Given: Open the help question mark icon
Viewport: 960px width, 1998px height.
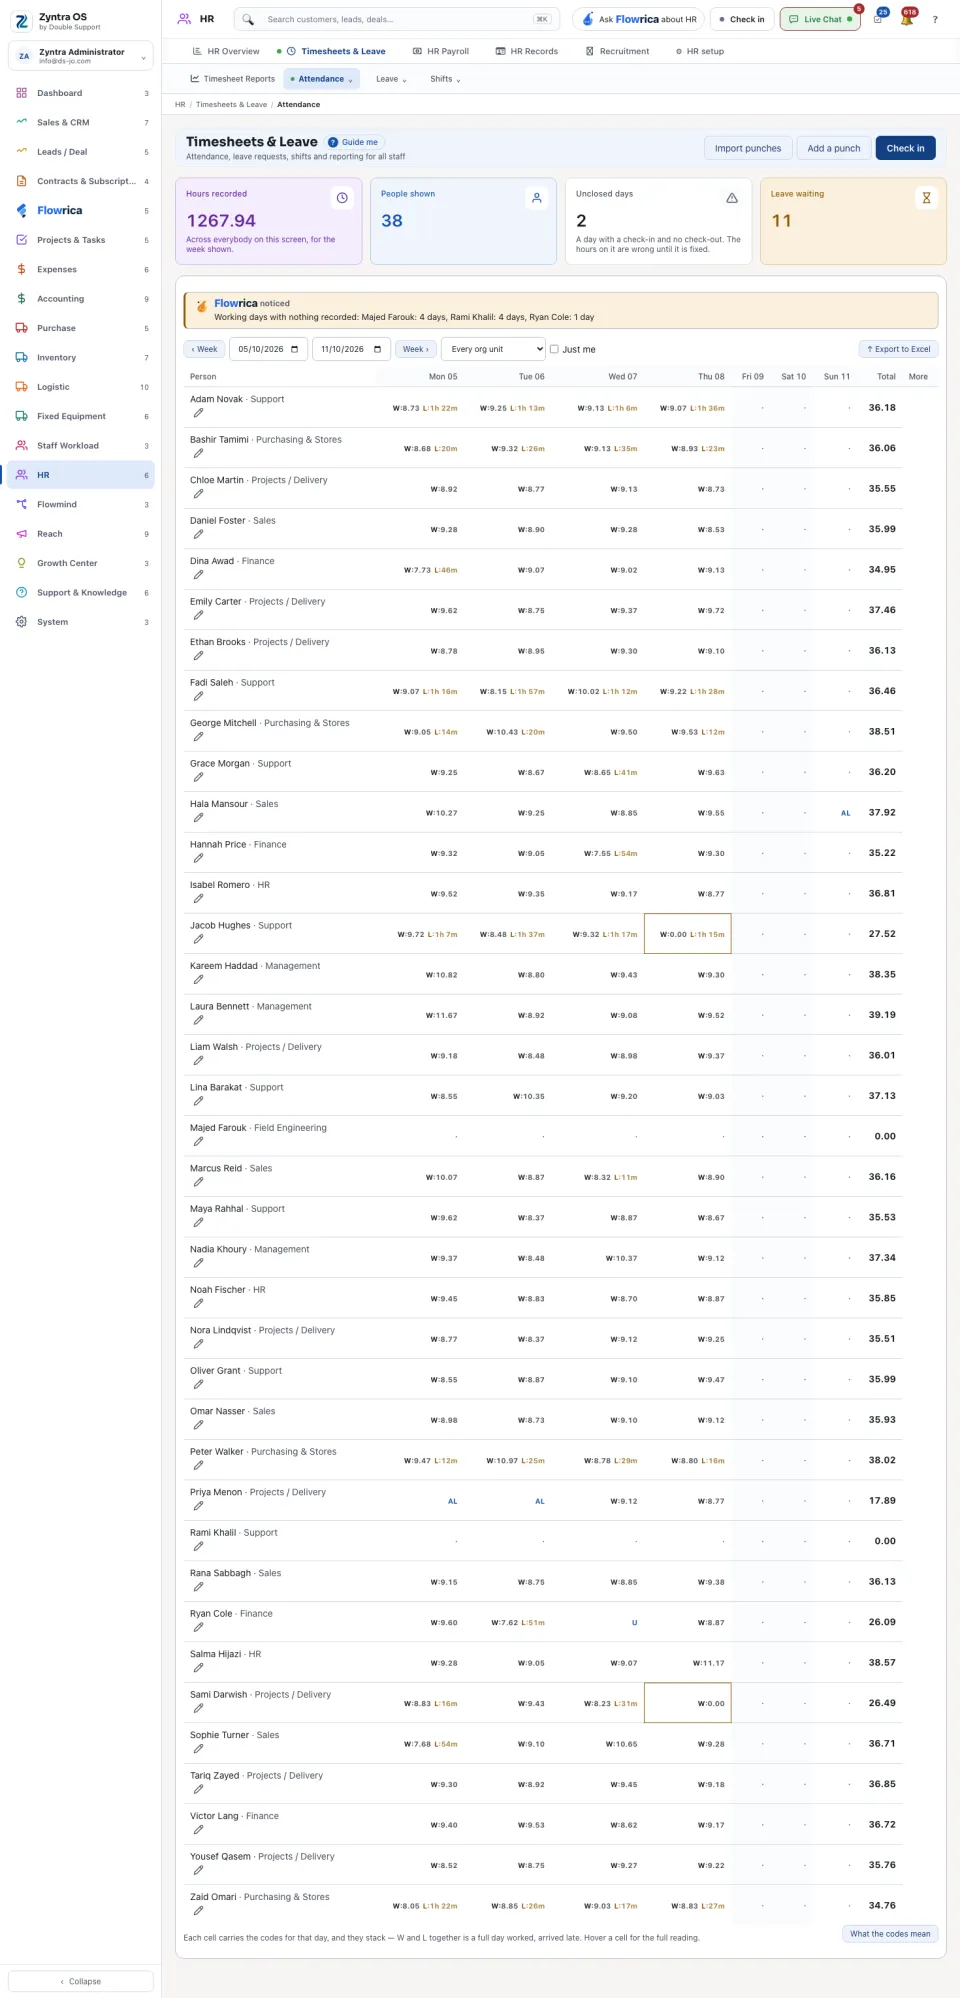Looking at the screenshot, I should [x=935, y=19].
